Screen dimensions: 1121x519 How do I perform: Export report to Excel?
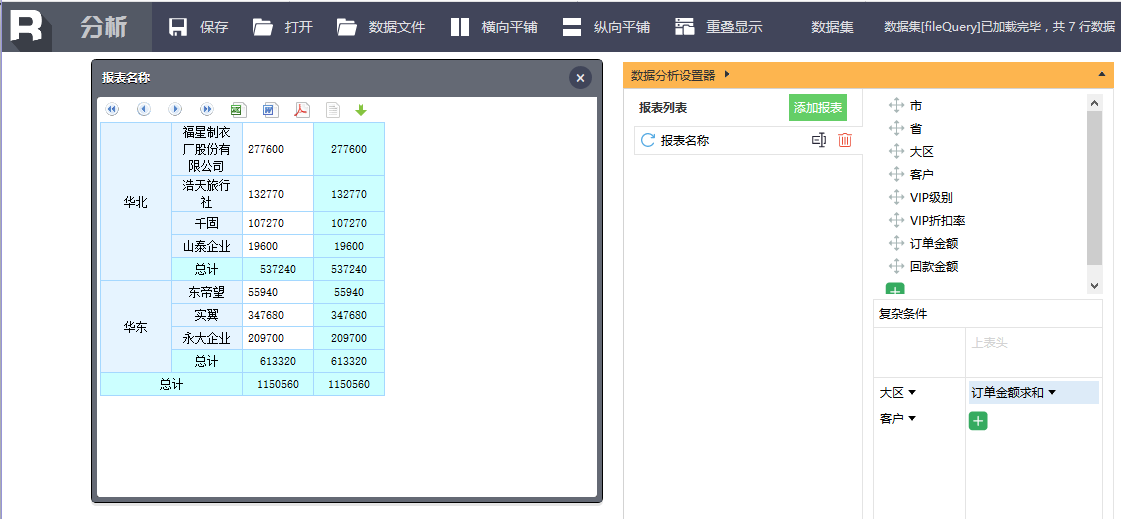(x=238, y=109)
